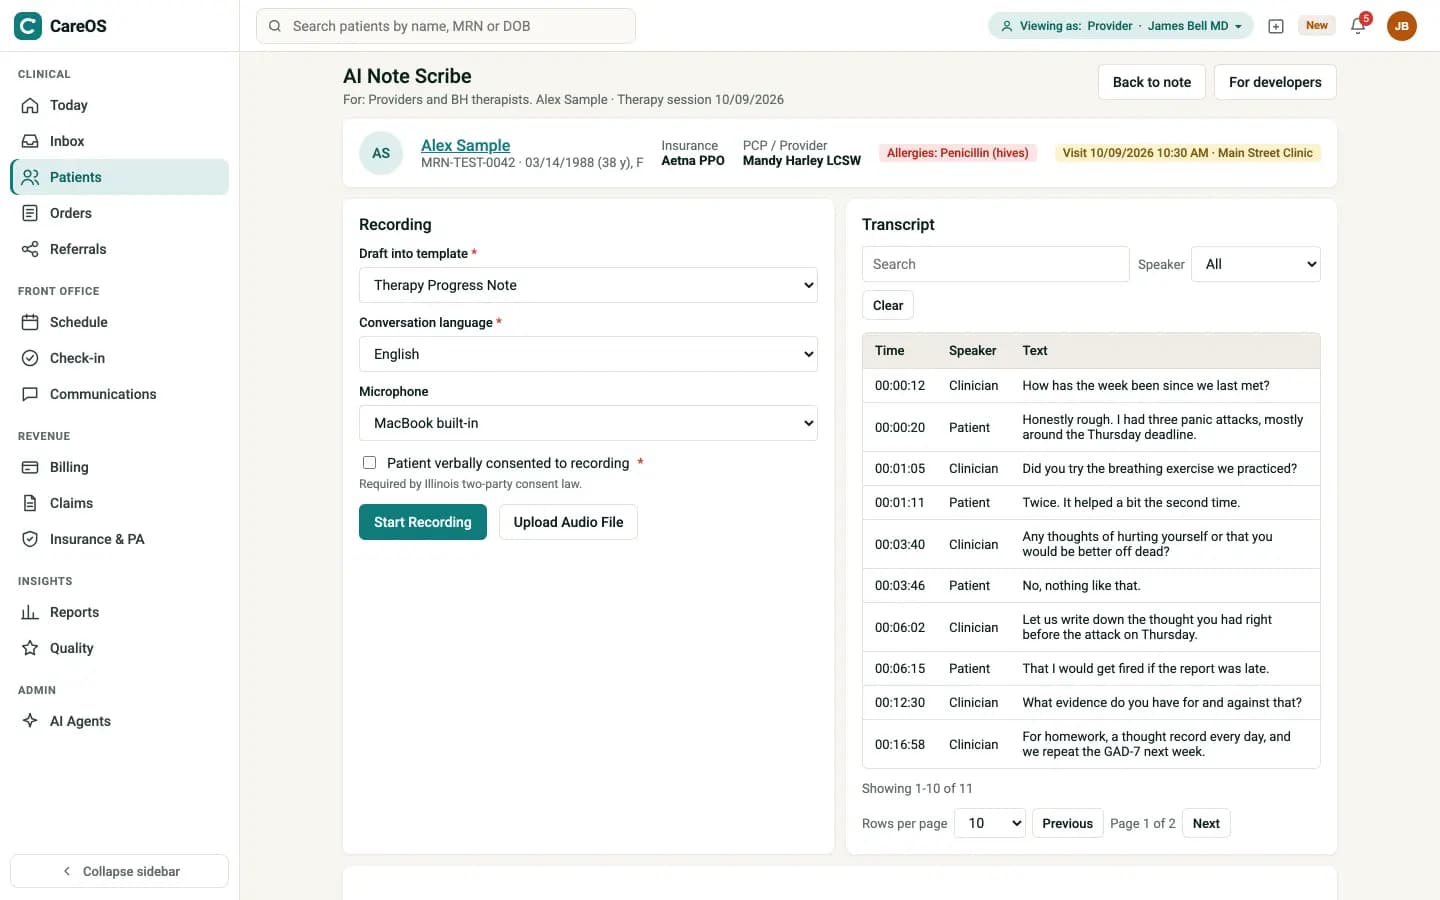Screen dimensions: 1440x900
Task: Open the Microphone dropdown
Action: [x=588, y=423]
